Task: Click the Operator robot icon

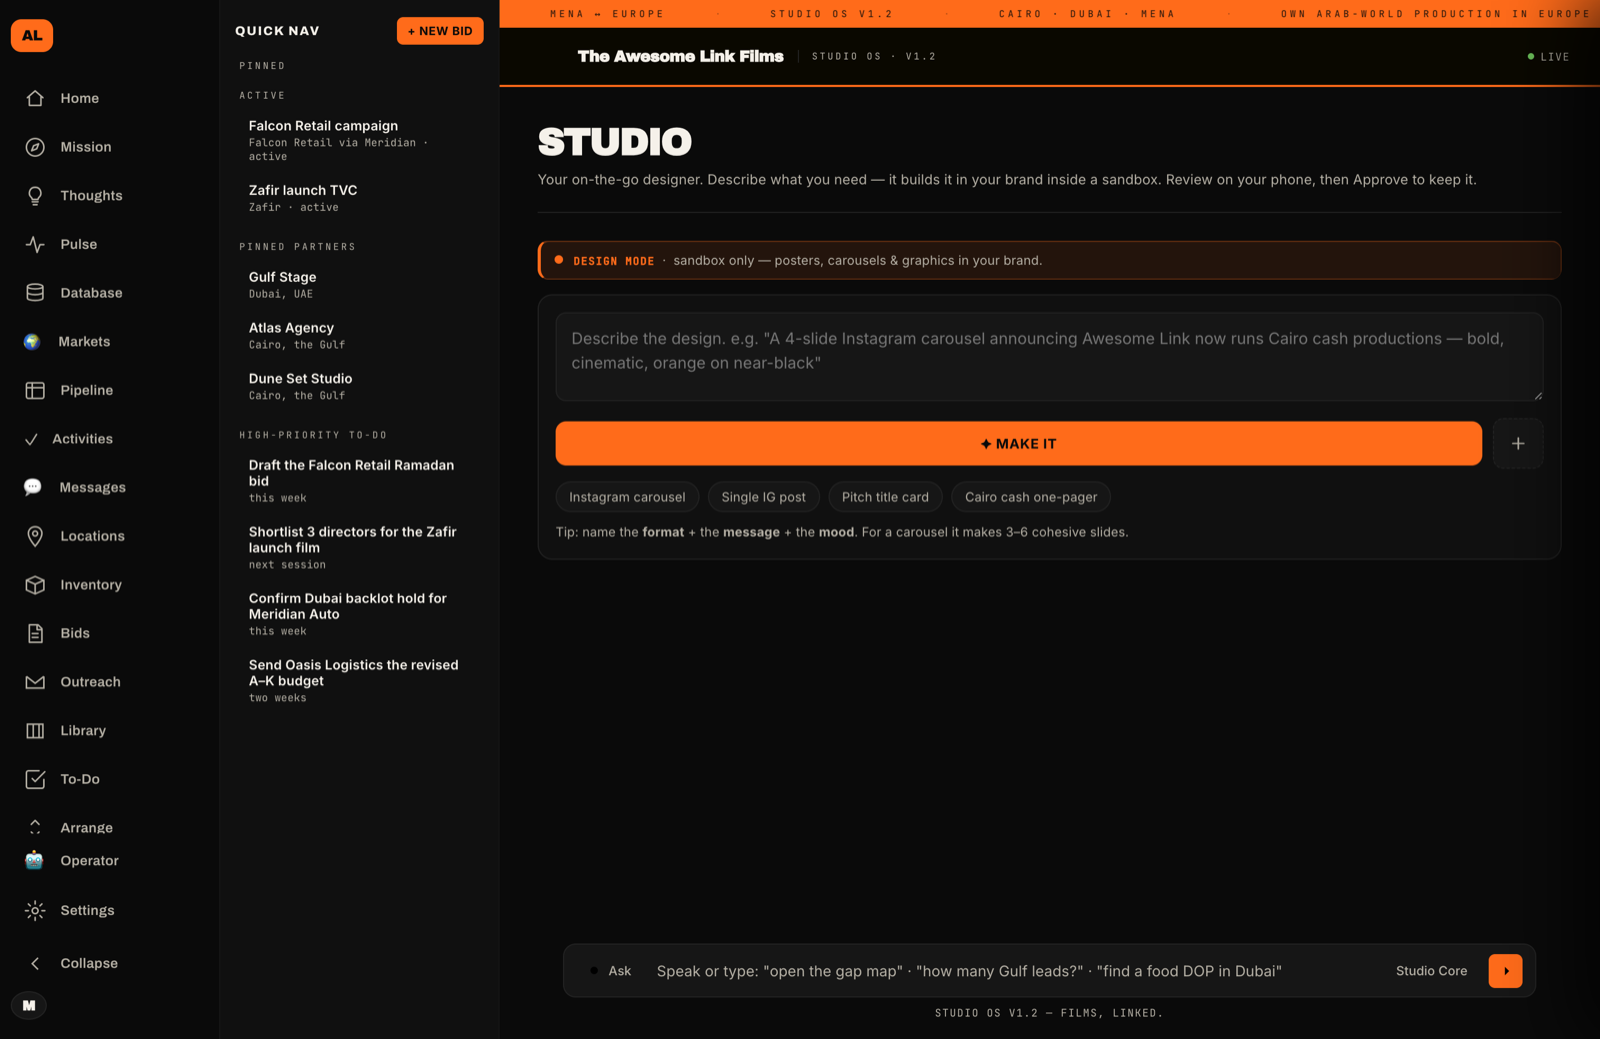Action: click(x=34, y=861)
